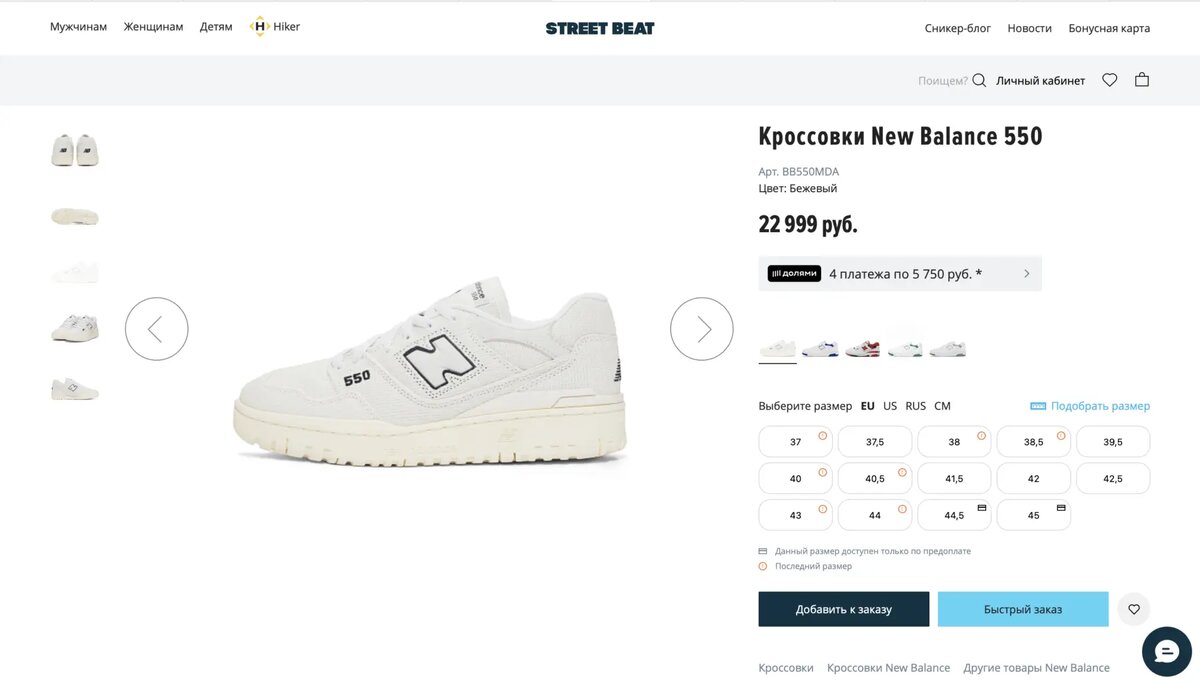Viewport: 1200px width, 685px height.
Task: Show next product photo with right arrow
Action: 702,329
